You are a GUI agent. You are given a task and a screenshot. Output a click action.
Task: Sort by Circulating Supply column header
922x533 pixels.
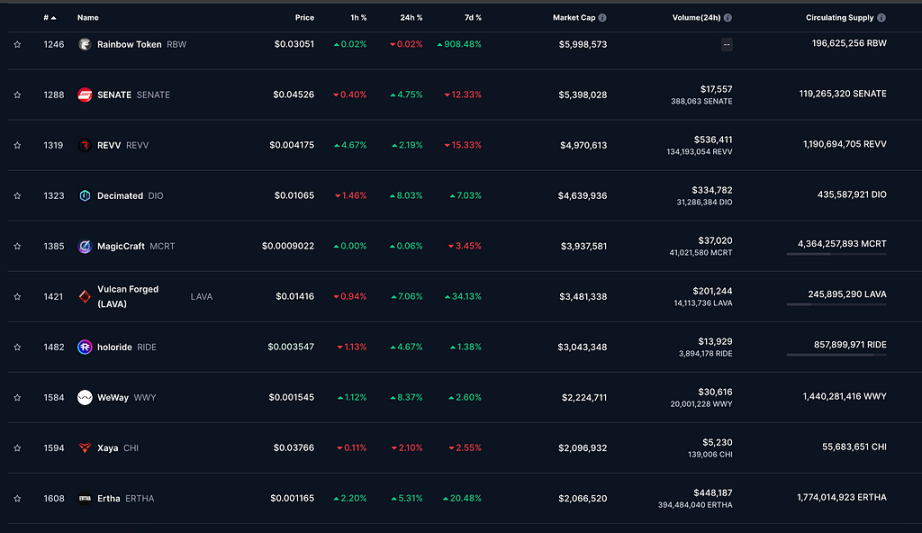pyautogui.click(x=839, y=18)
